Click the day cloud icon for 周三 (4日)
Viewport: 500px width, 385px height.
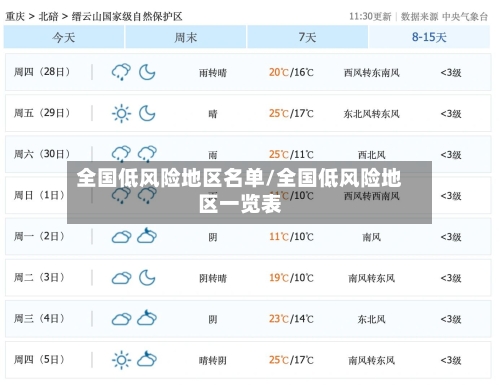[121, 319]
